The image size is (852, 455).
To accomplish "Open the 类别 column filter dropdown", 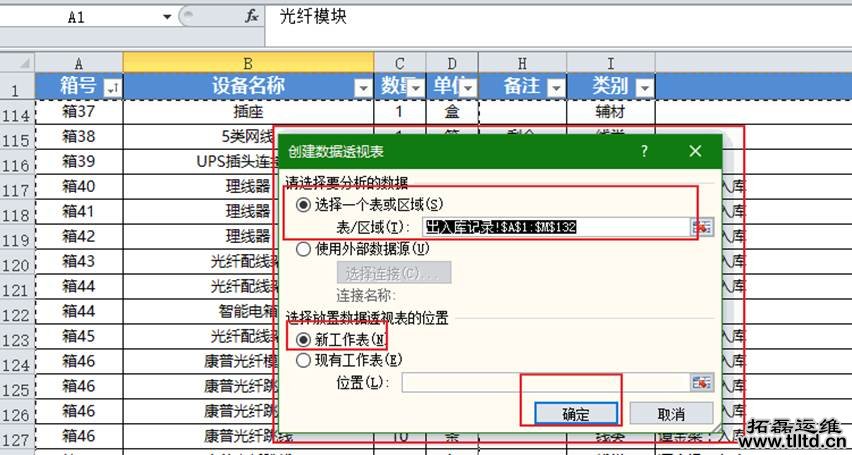I will click(644, 89).
